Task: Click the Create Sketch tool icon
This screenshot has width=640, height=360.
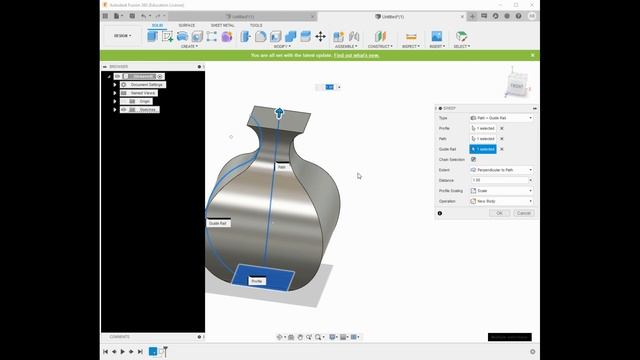Action: (x=167, y=36)
